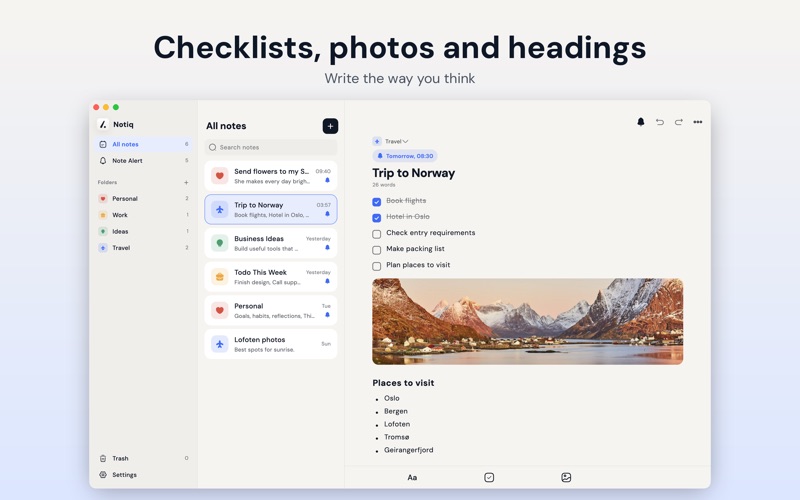Check the Make packing list box
The height and width of the screenshot is (500, 800).
377,250
